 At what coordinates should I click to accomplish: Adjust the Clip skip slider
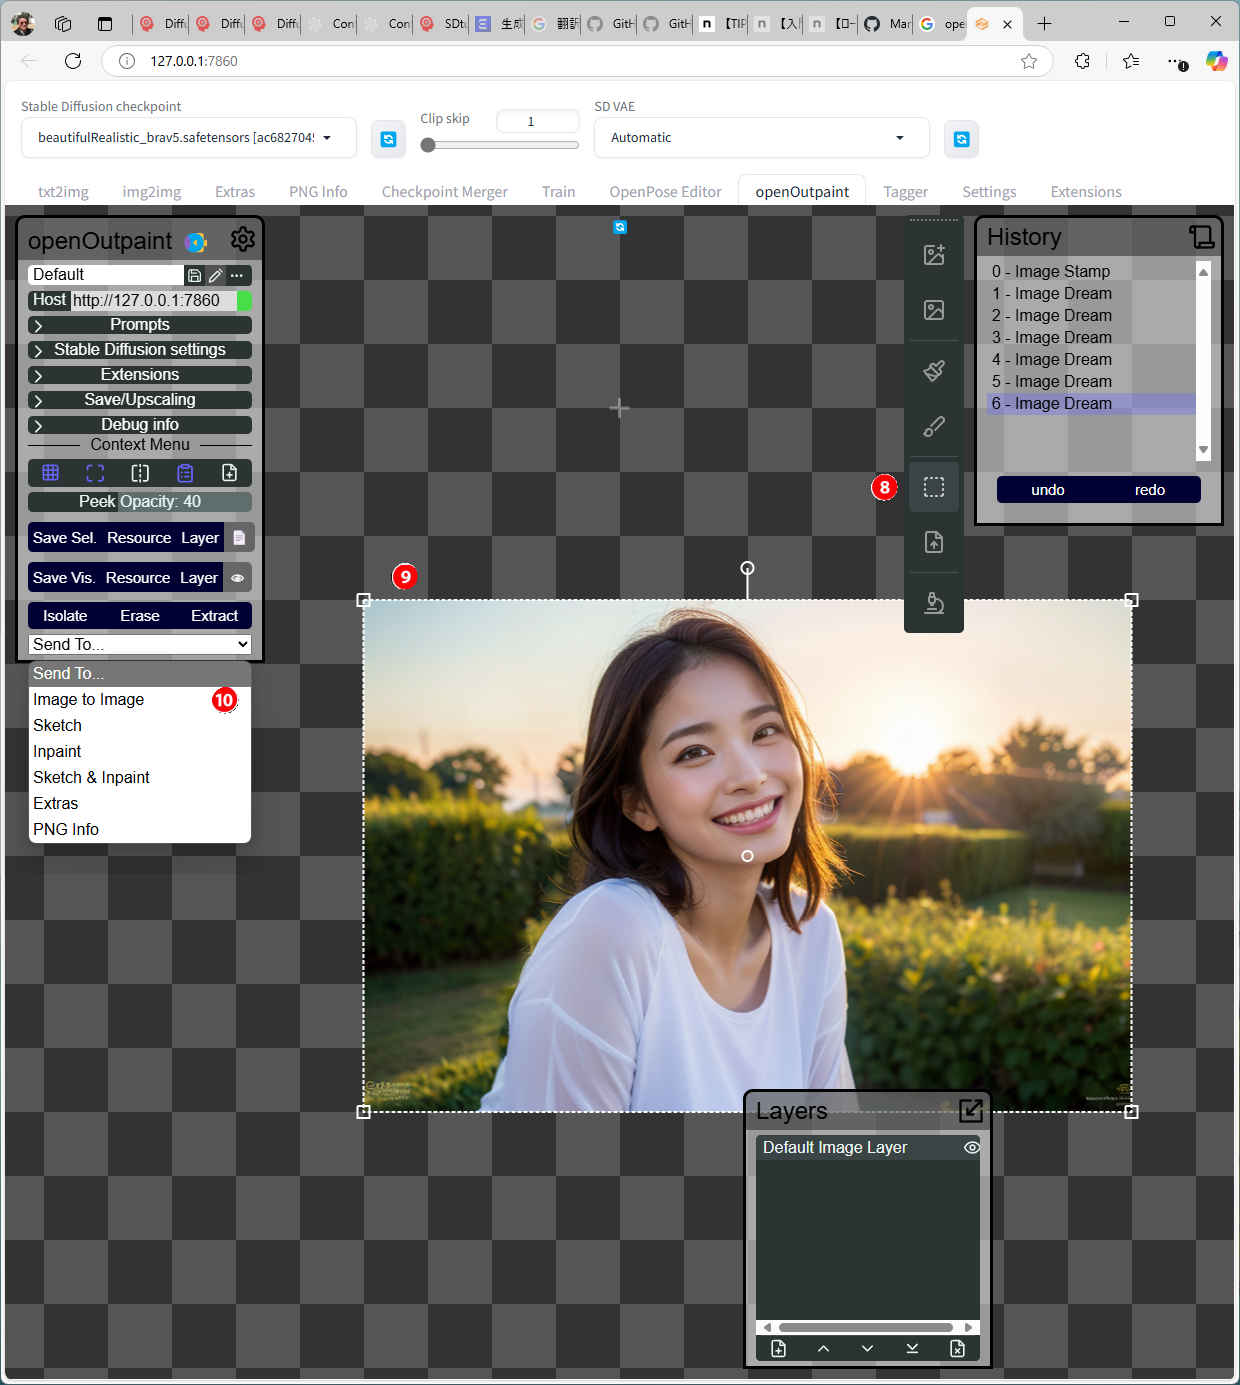pos(428,145)
